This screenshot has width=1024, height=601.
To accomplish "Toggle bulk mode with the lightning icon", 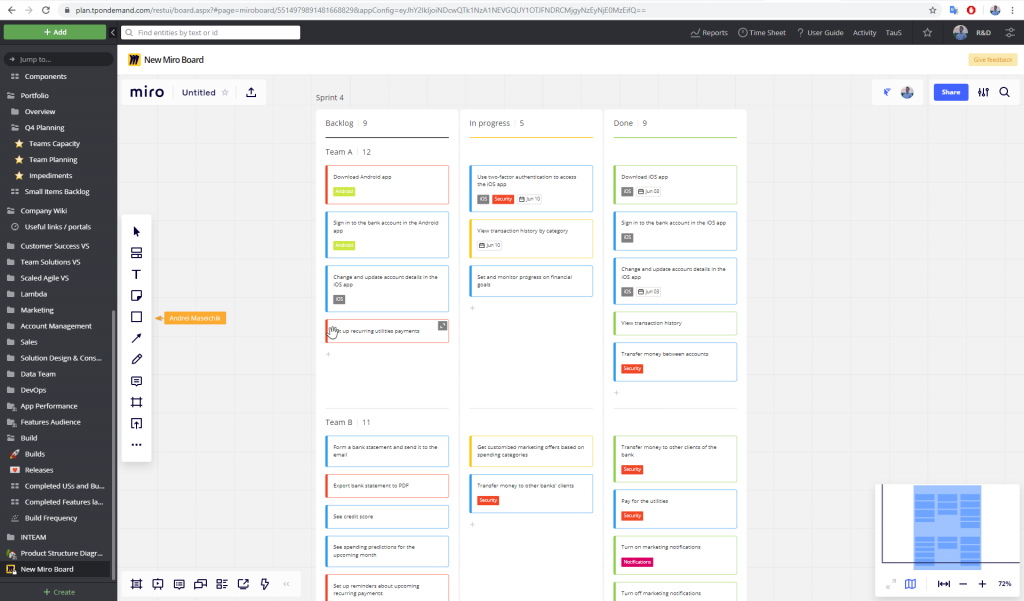I will point(264,584).
